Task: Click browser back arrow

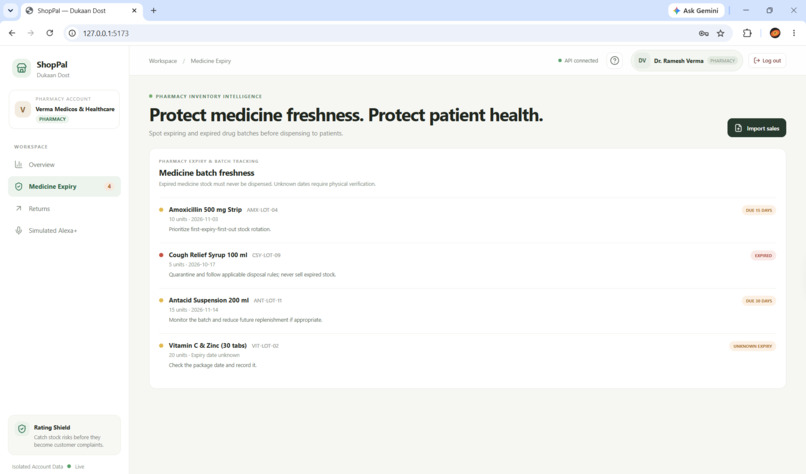Action: pos(12,33)
